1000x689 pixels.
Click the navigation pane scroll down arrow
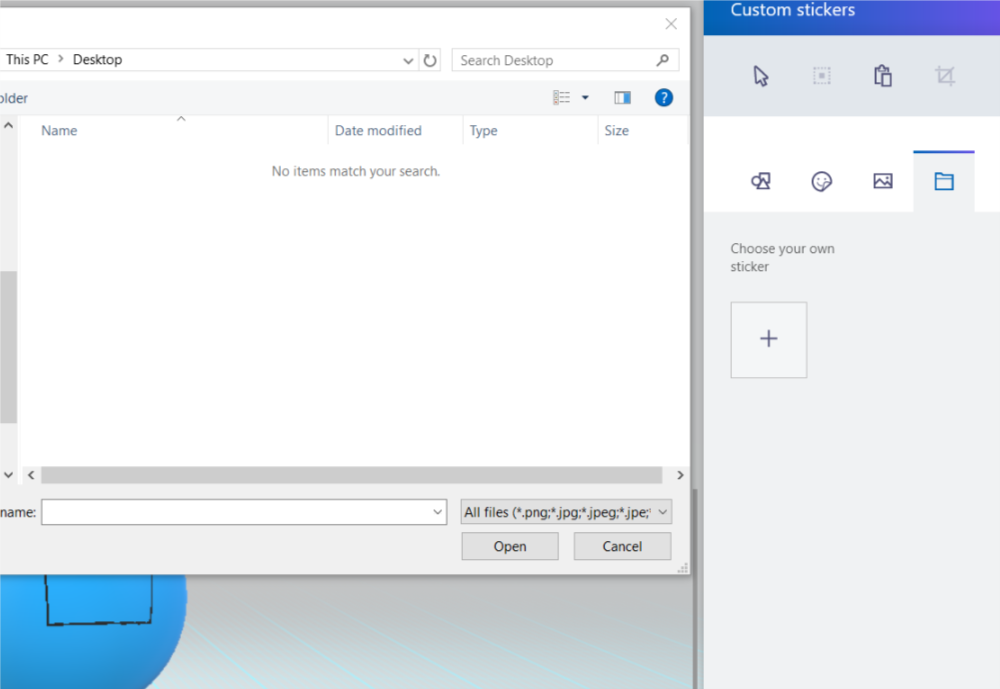[8, 475]
